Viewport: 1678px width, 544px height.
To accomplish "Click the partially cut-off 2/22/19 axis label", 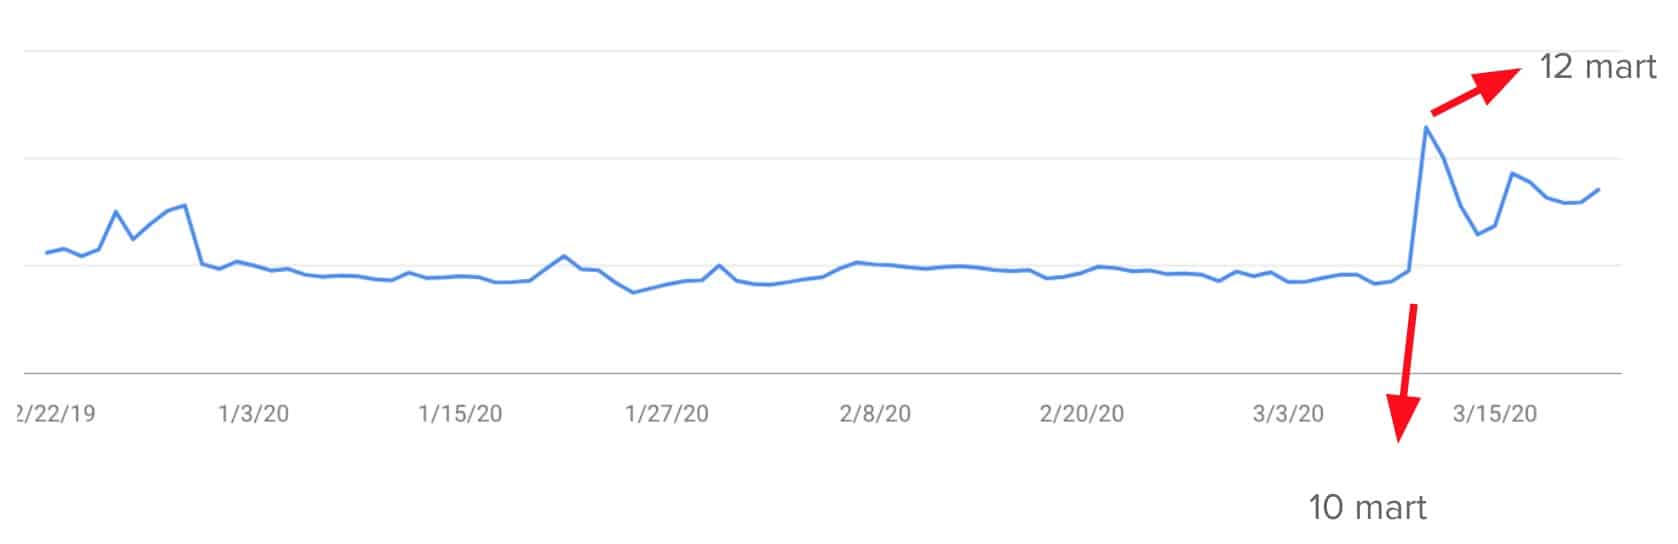I will [x=57, y=413].
